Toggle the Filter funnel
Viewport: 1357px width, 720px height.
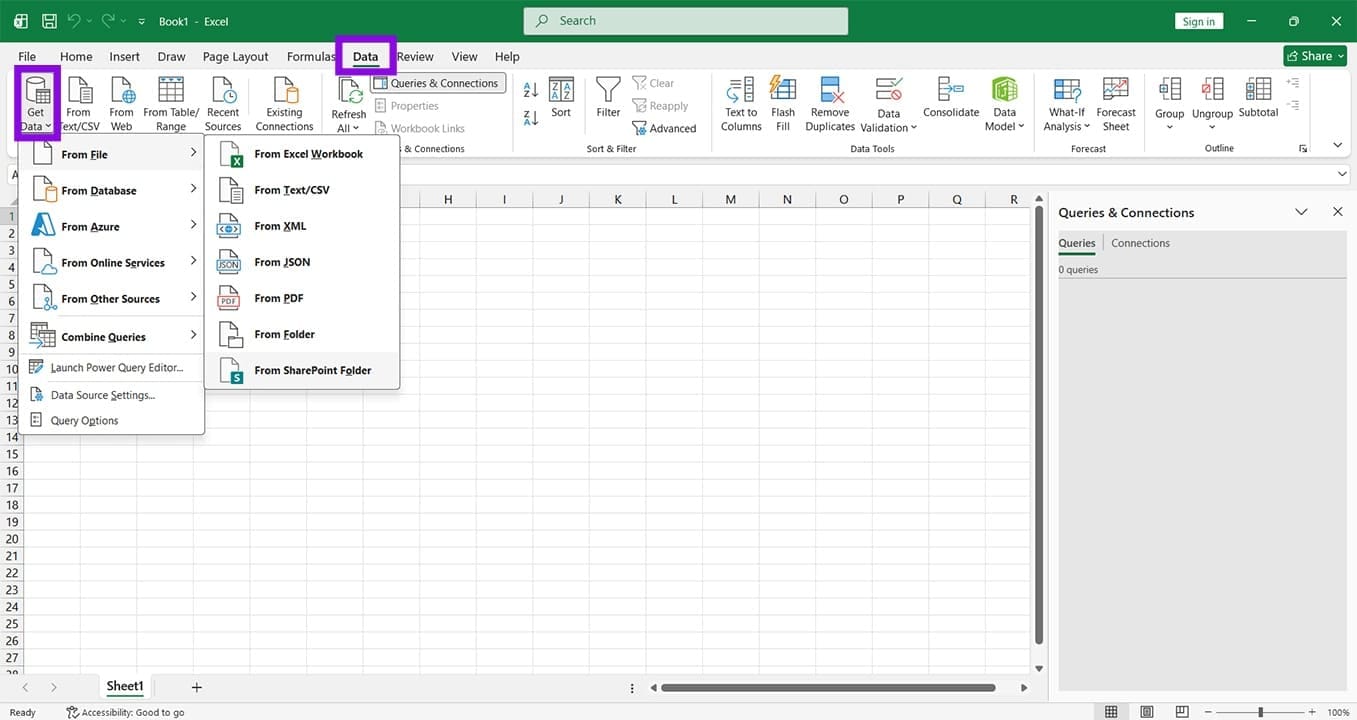(x=608, y=98)
